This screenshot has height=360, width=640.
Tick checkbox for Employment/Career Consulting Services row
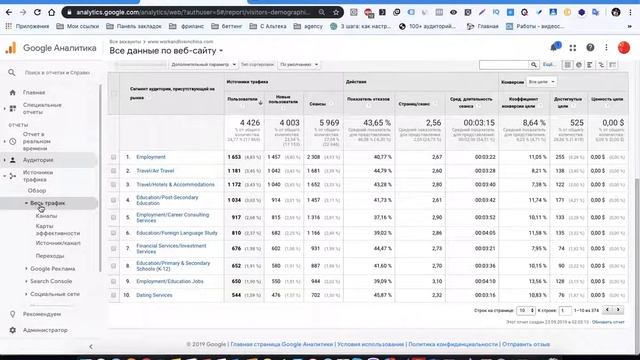point(113,217)
